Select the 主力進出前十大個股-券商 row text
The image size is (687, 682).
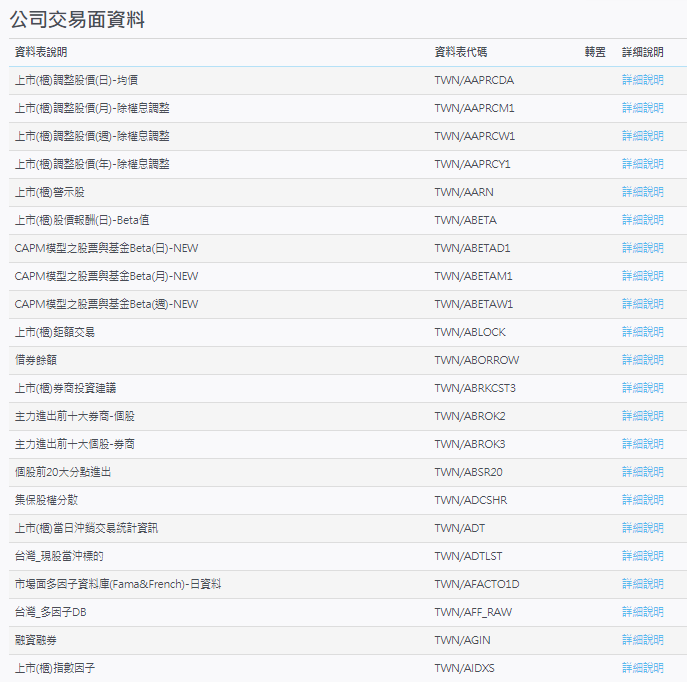coord(75,444)
